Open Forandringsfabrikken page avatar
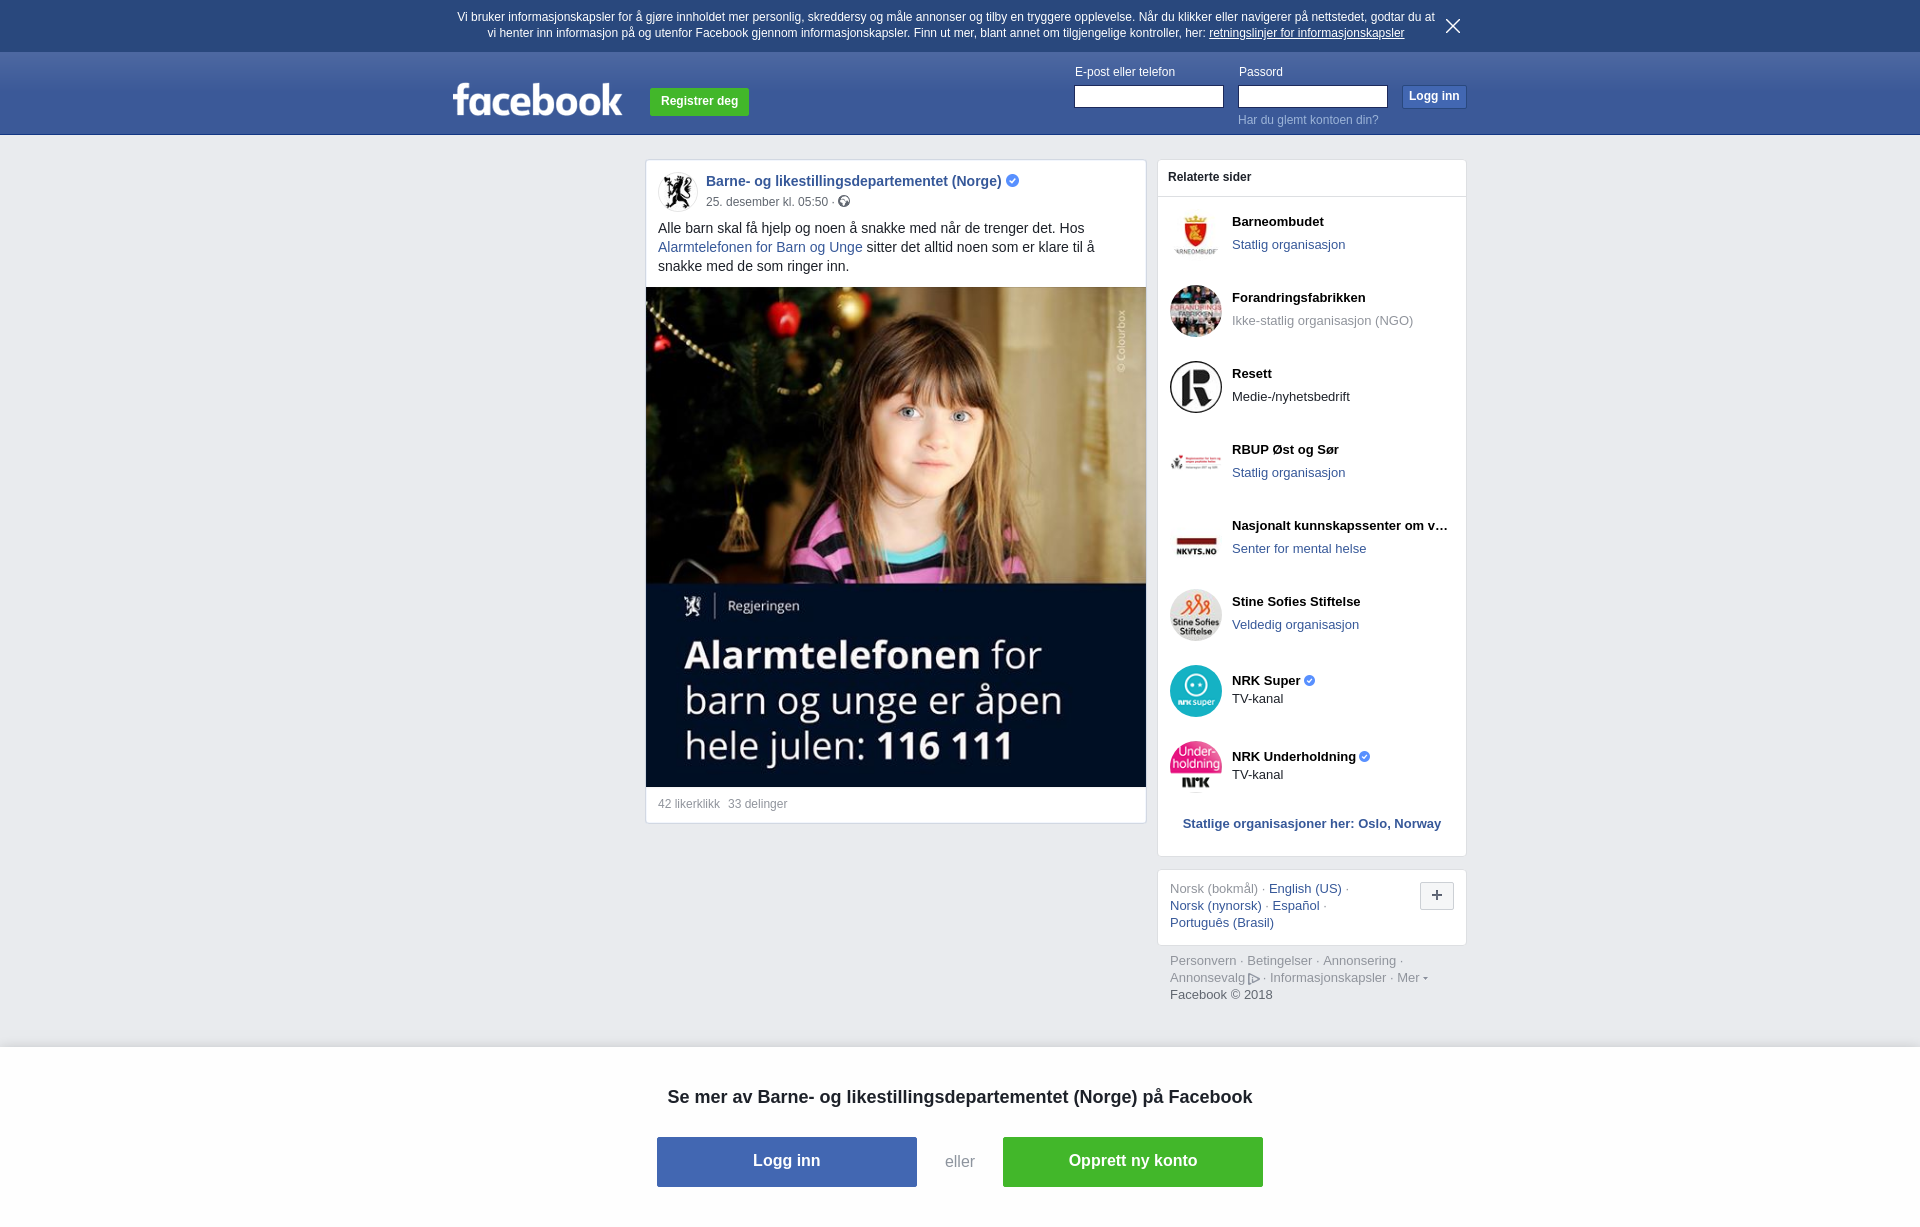 1196,311
